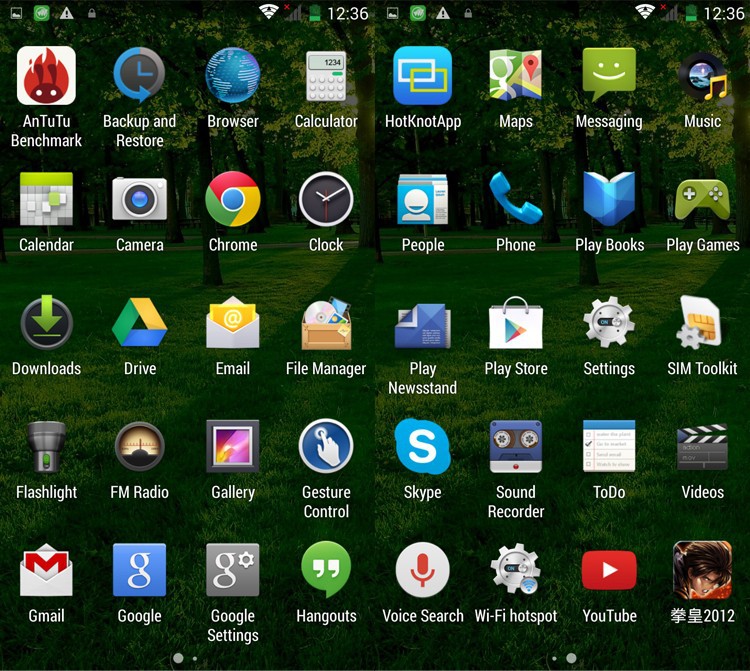750x671 pixels.
Task: Open the Hangouts app
Action: (326, 571)
